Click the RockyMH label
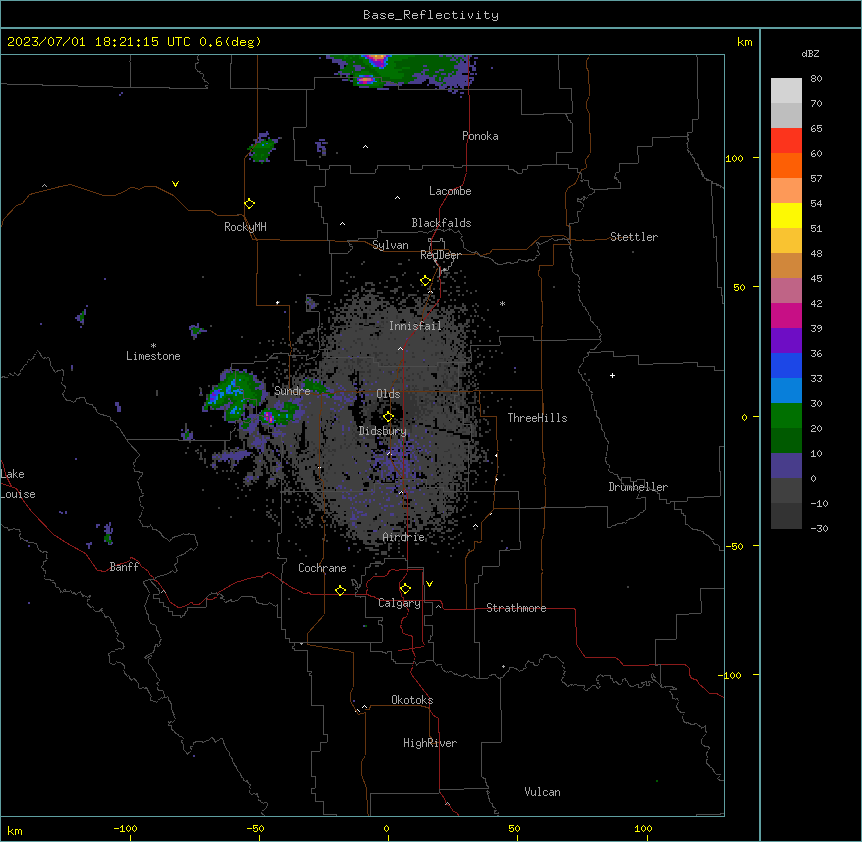 pyautogui.click(x=245, y=227)
